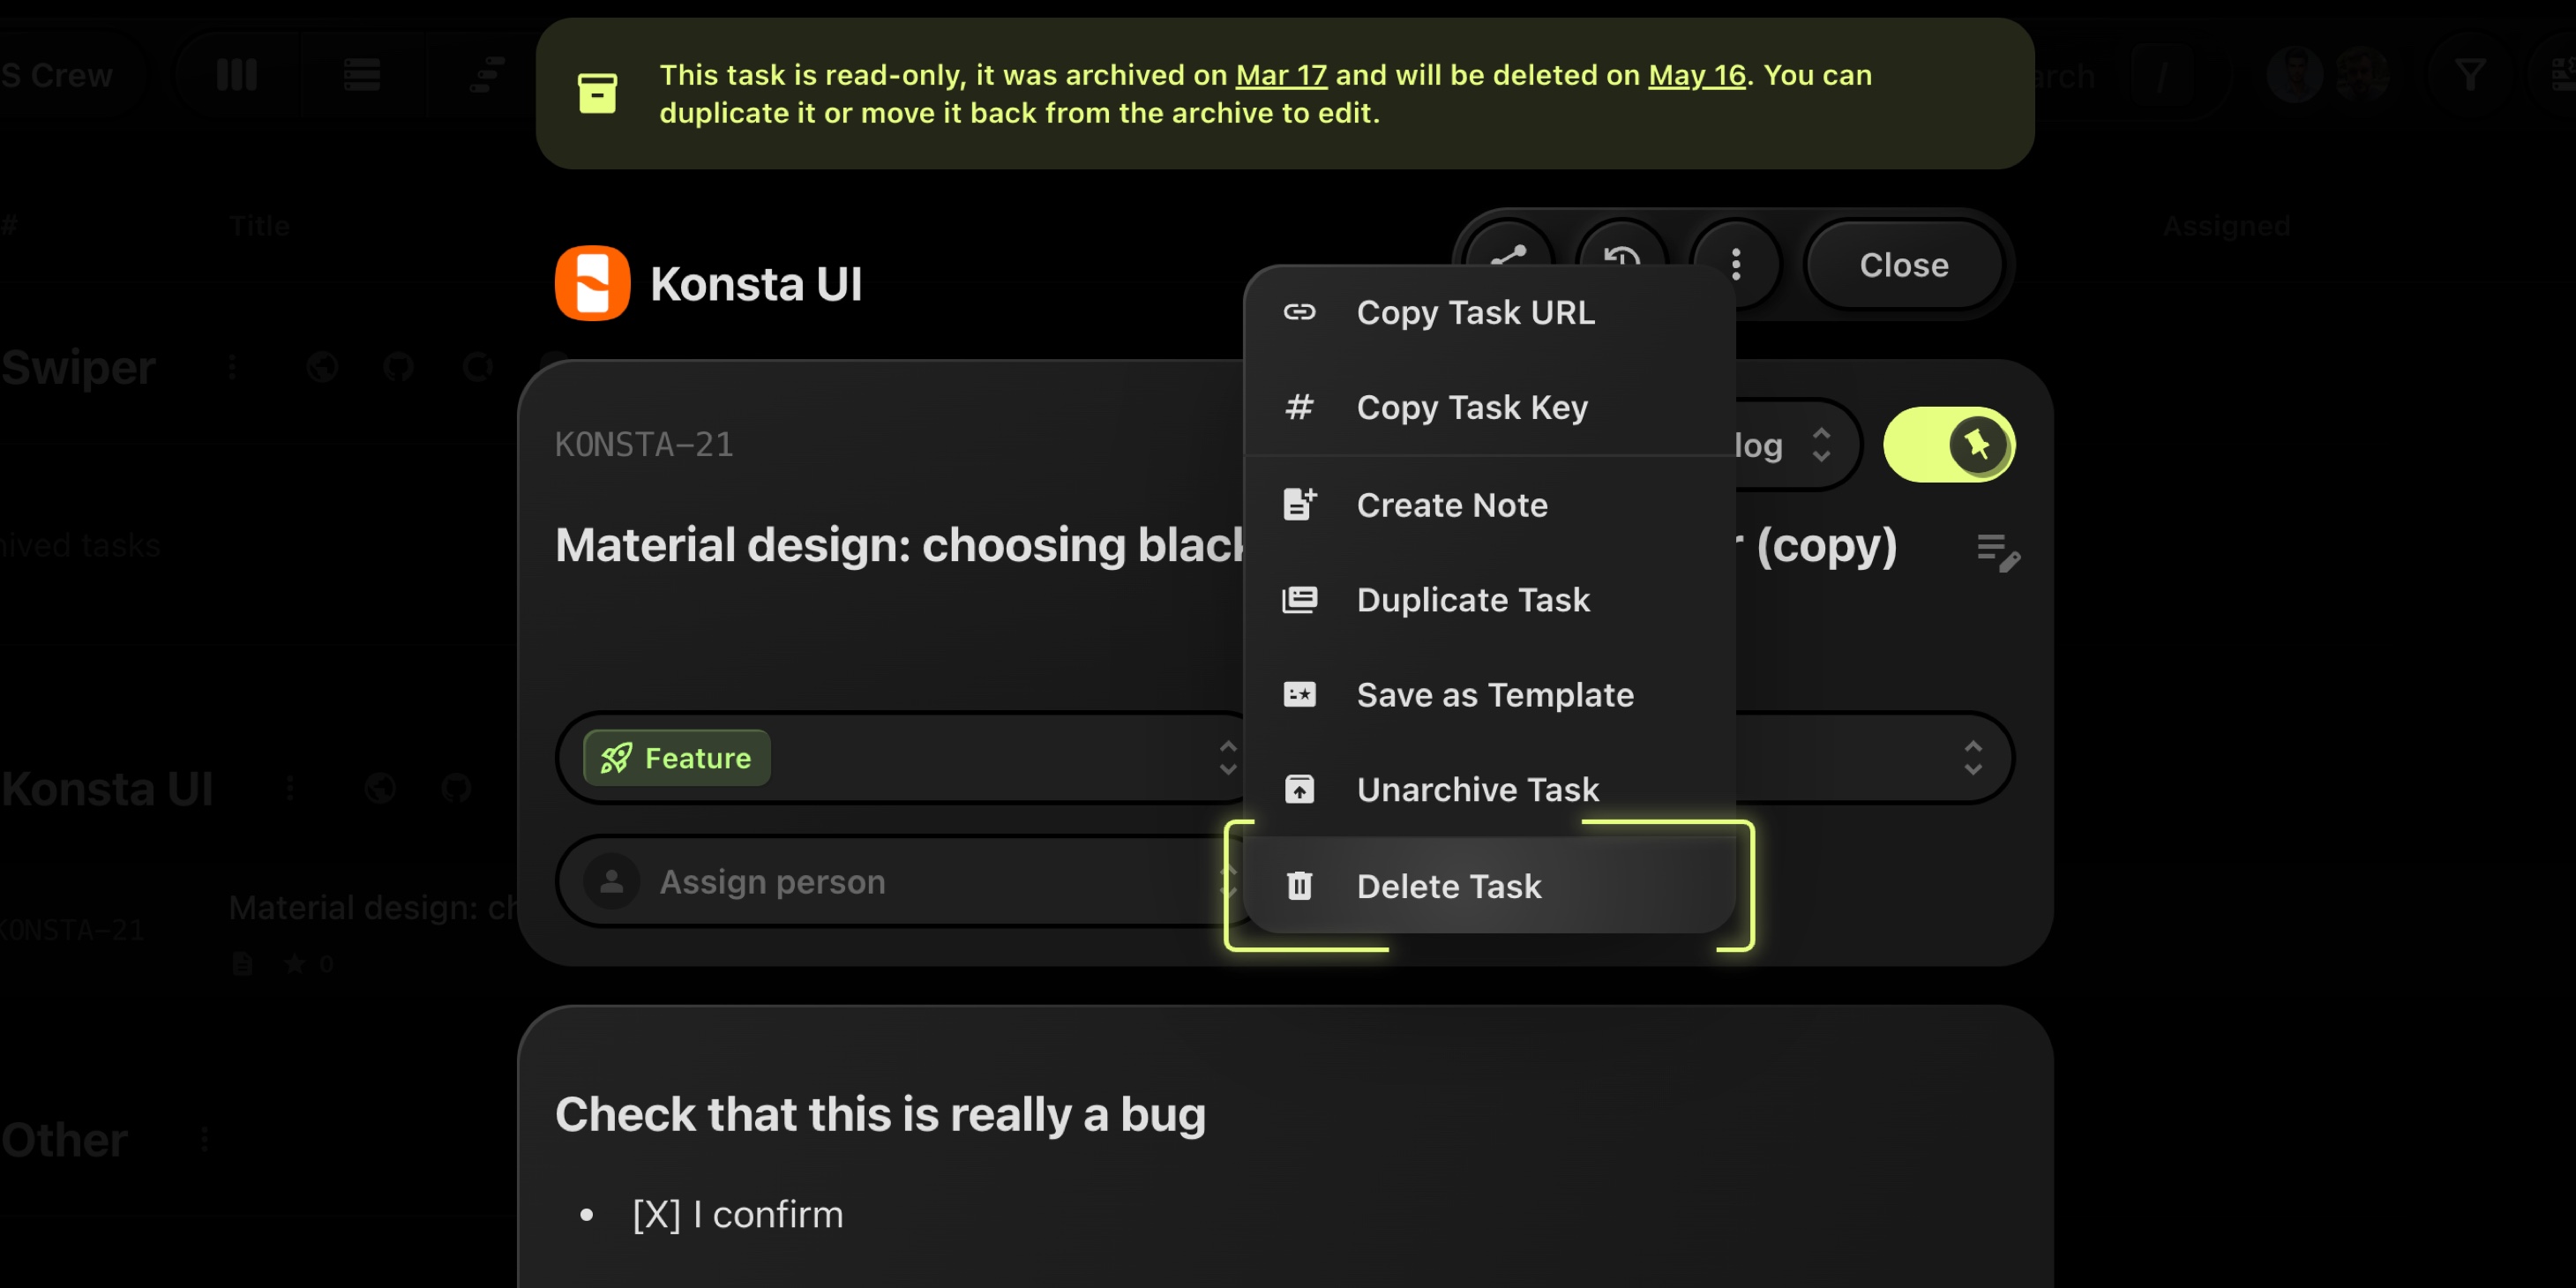The image size is (2576, 1288).
Task: Select Duplicate Task menu entry
Action: click(x=1472, y=599)
